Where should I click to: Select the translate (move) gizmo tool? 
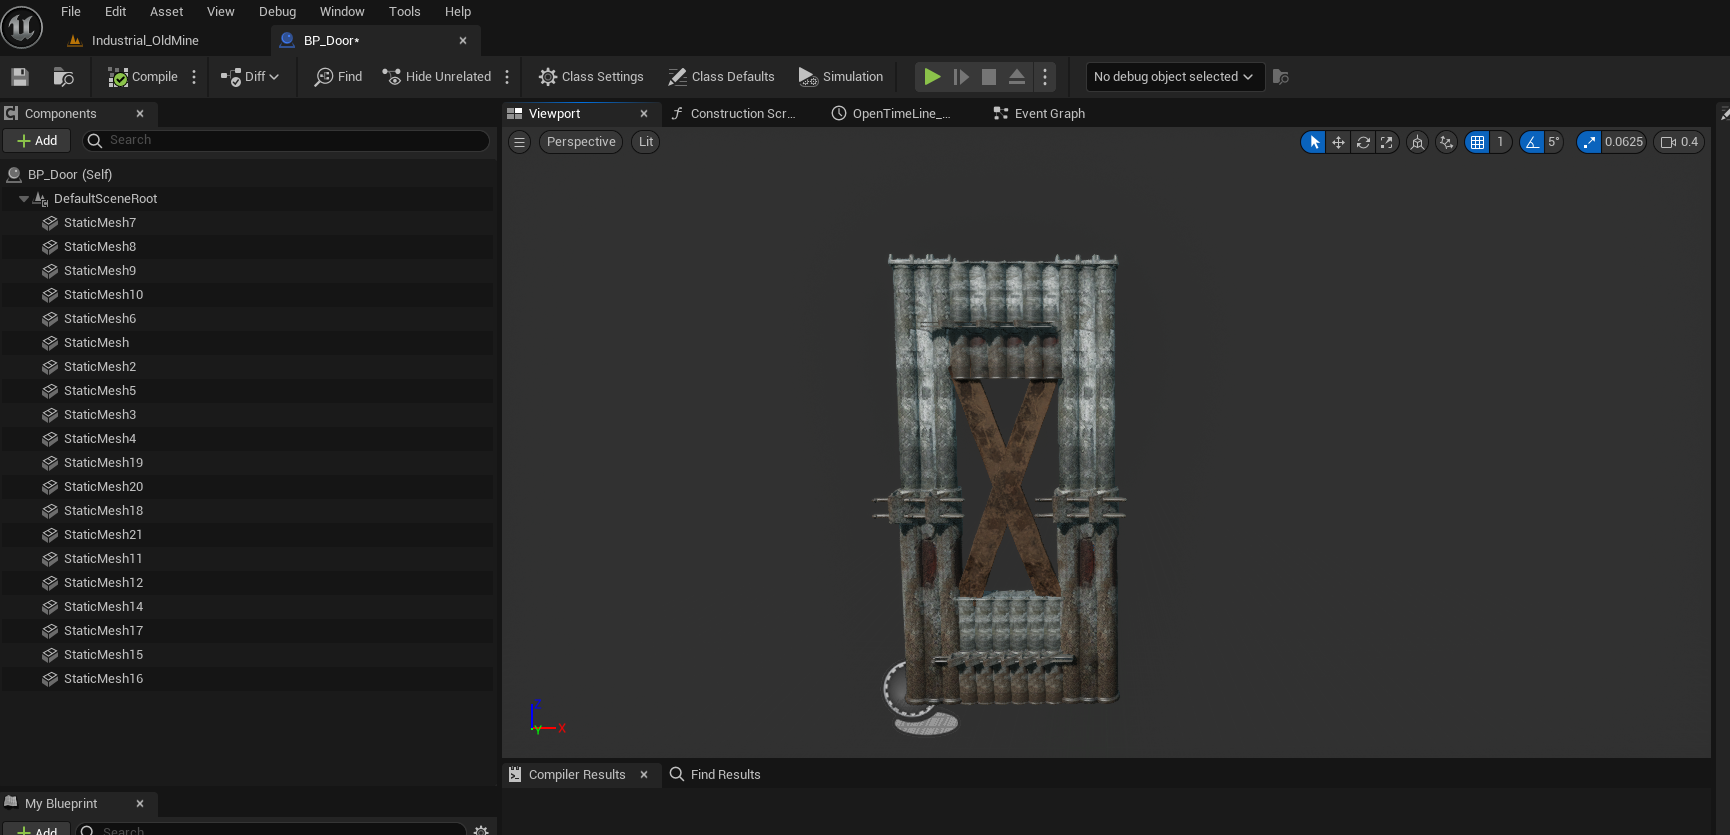click(1338, 142)
